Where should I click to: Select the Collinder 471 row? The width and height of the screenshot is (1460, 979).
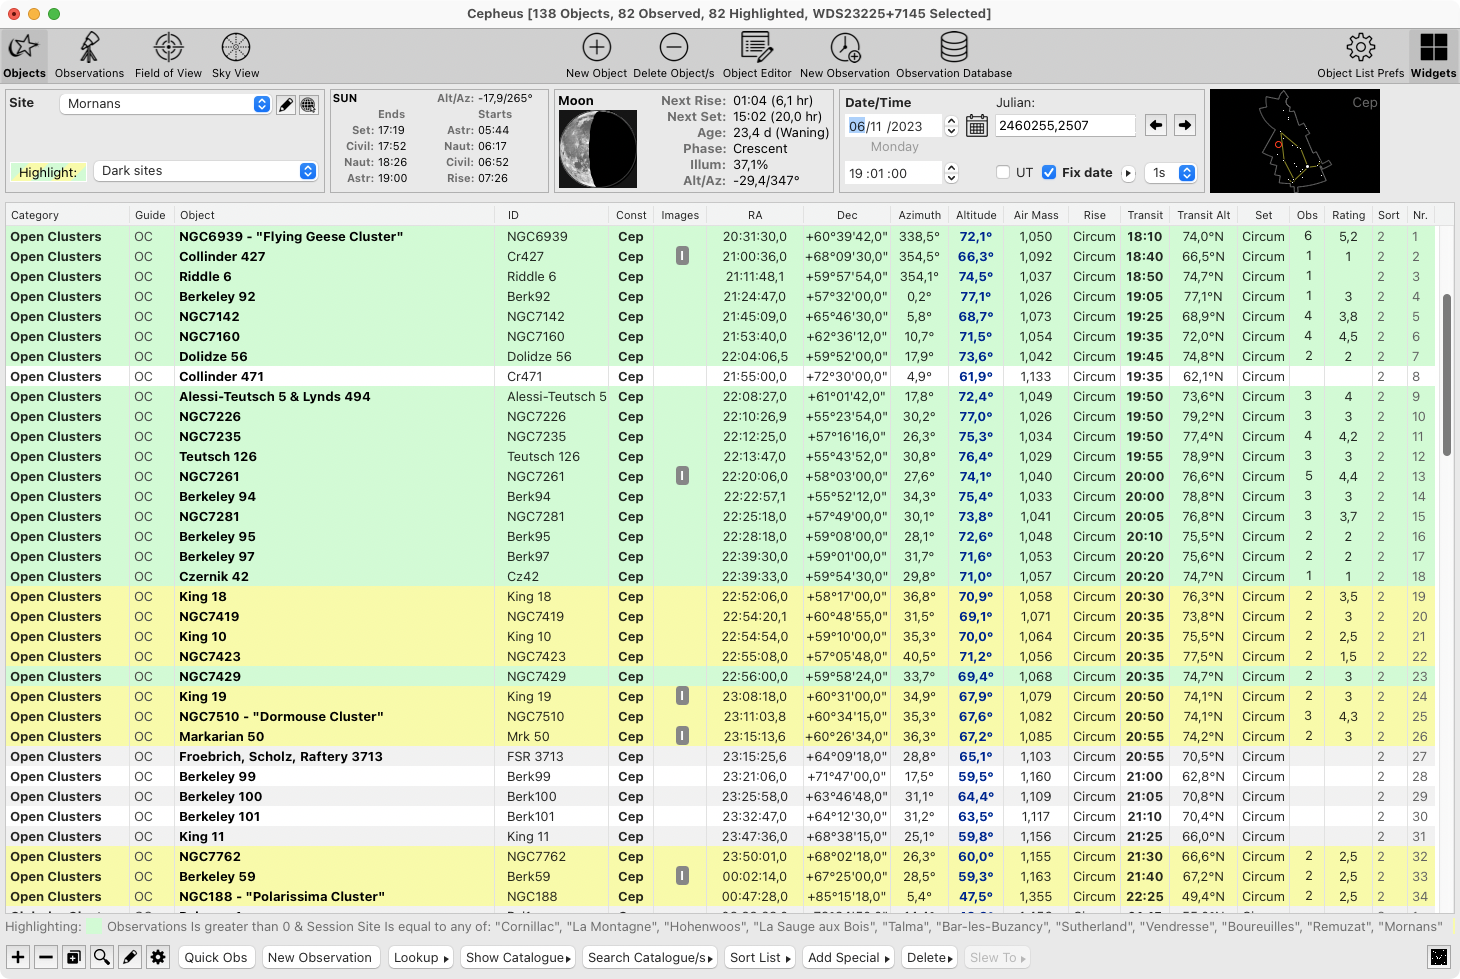point(720,376)
